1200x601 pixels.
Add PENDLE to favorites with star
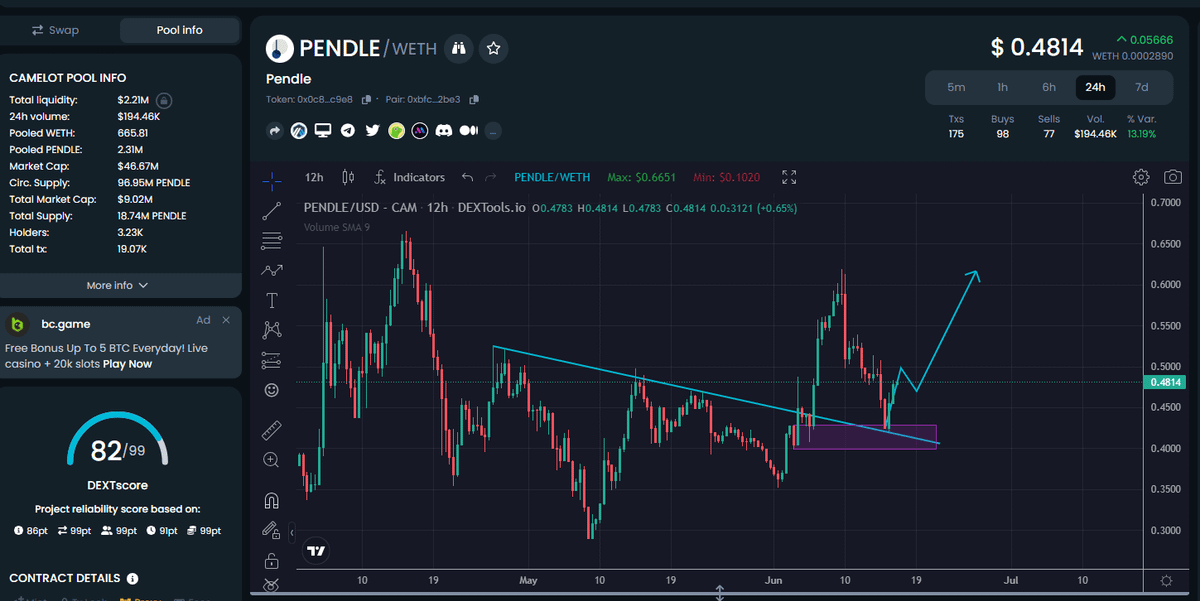pyautogui.click(x=493, y=47)
